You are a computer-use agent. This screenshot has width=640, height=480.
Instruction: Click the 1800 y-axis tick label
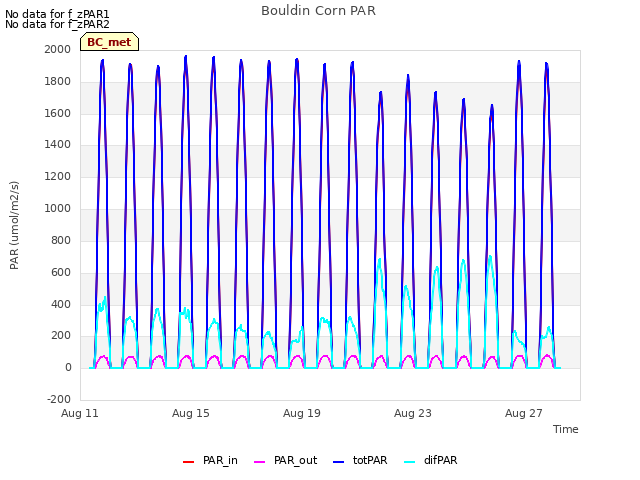tap(58, 81)
